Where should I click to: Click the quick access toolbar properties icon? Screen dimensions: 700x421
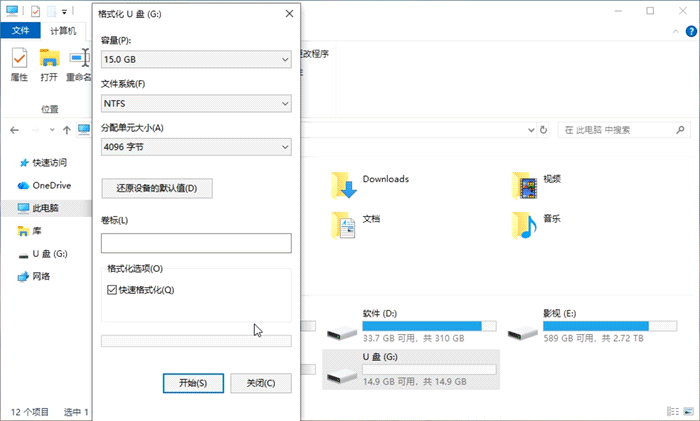coord(35,11)
